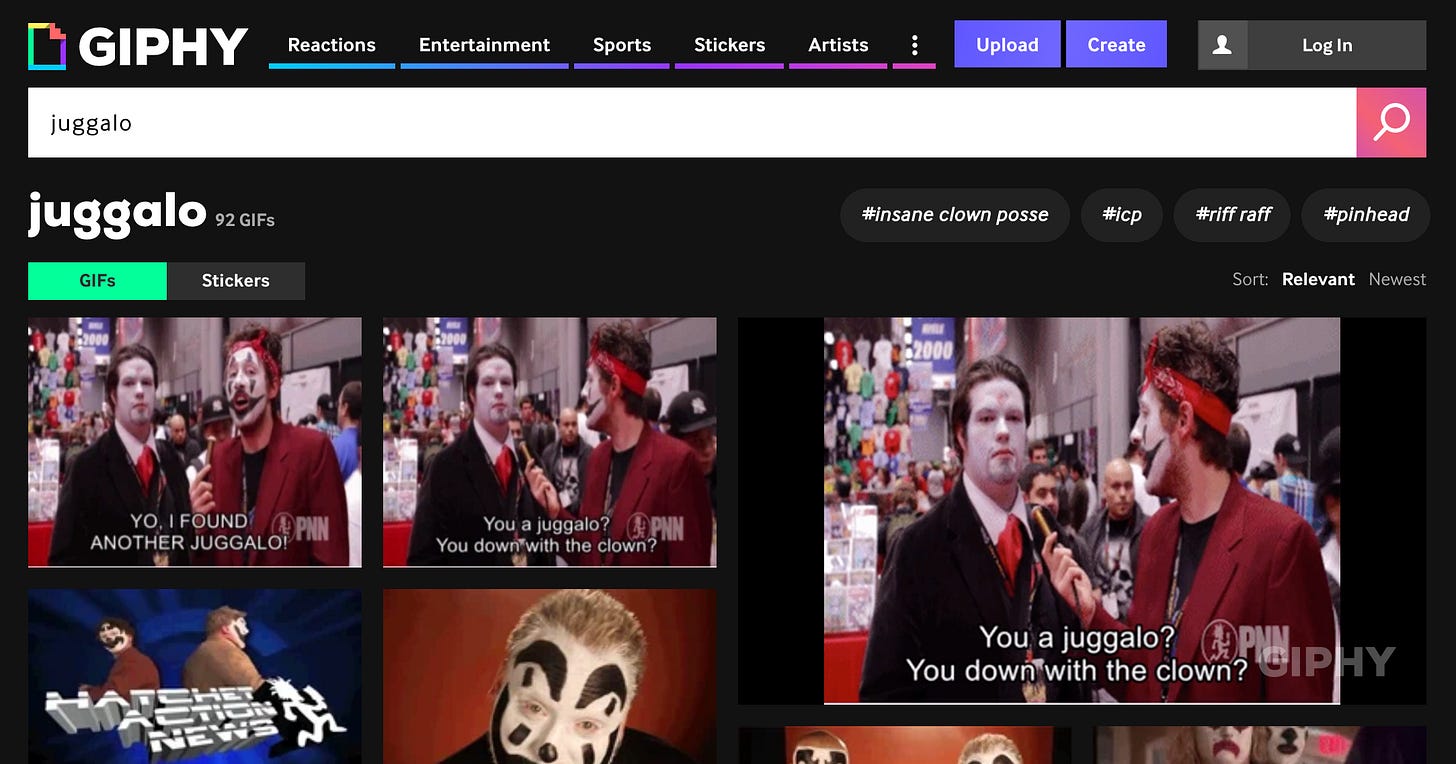This screenshot has height=764, width=1456.
Task: Open the large 'You a juggalo?' GIF
Action: (x=1082, y=511)
